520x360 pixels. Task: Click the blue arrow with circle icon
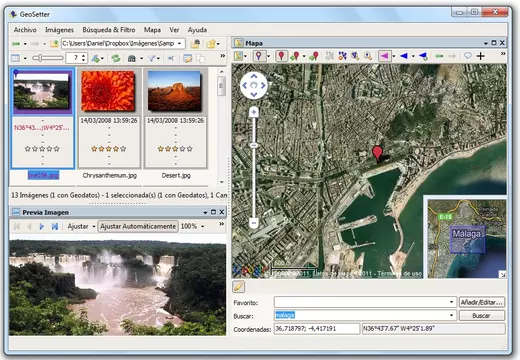423,56
